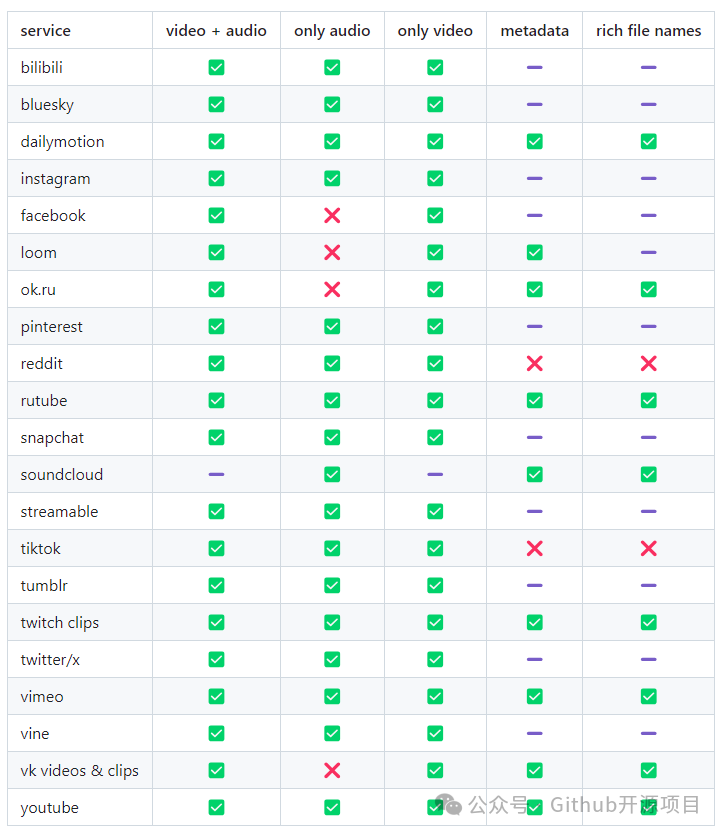Image resolution: width=724 pixels, height=834 pixels.
Task: Click the twitter/x metadata dash
Action: tap(535, 660)
